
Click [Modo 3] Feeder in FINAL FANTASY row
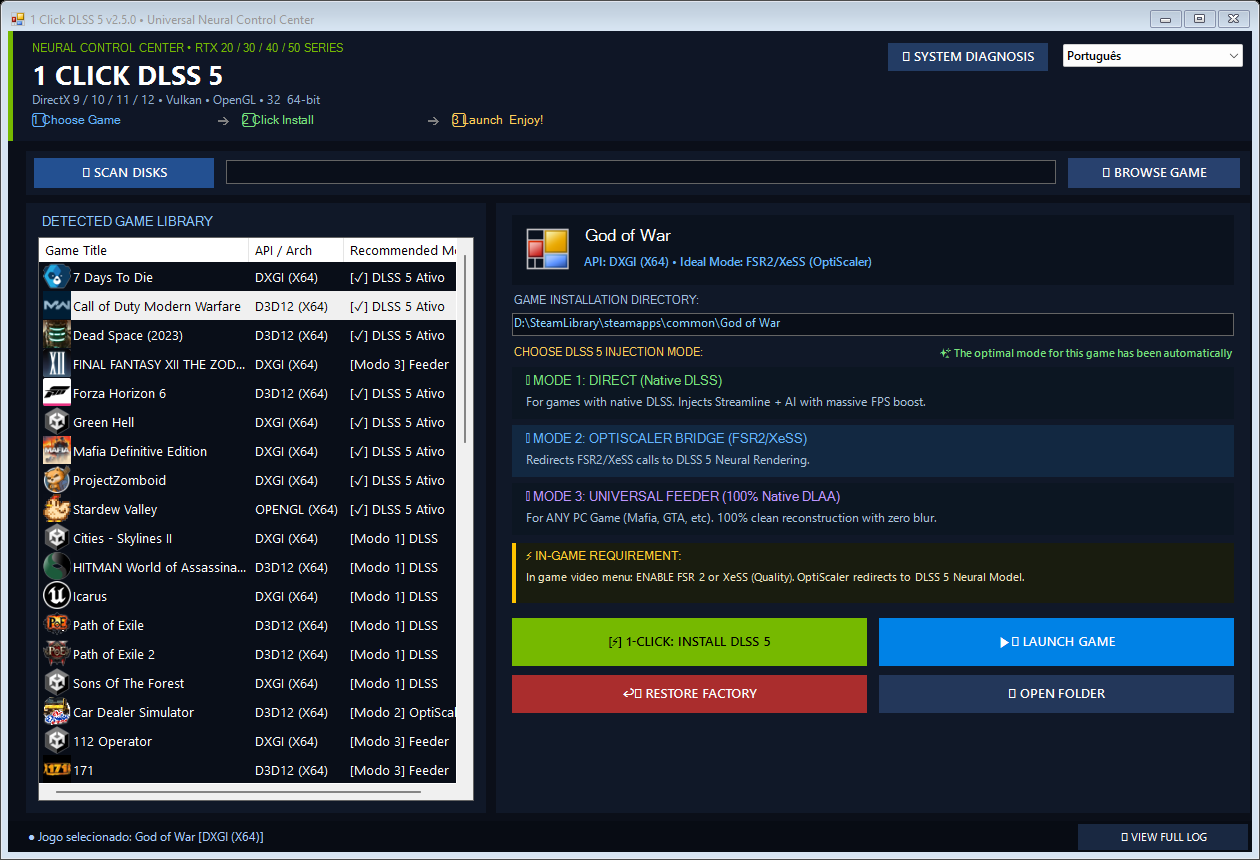click(x=399, y=365)
